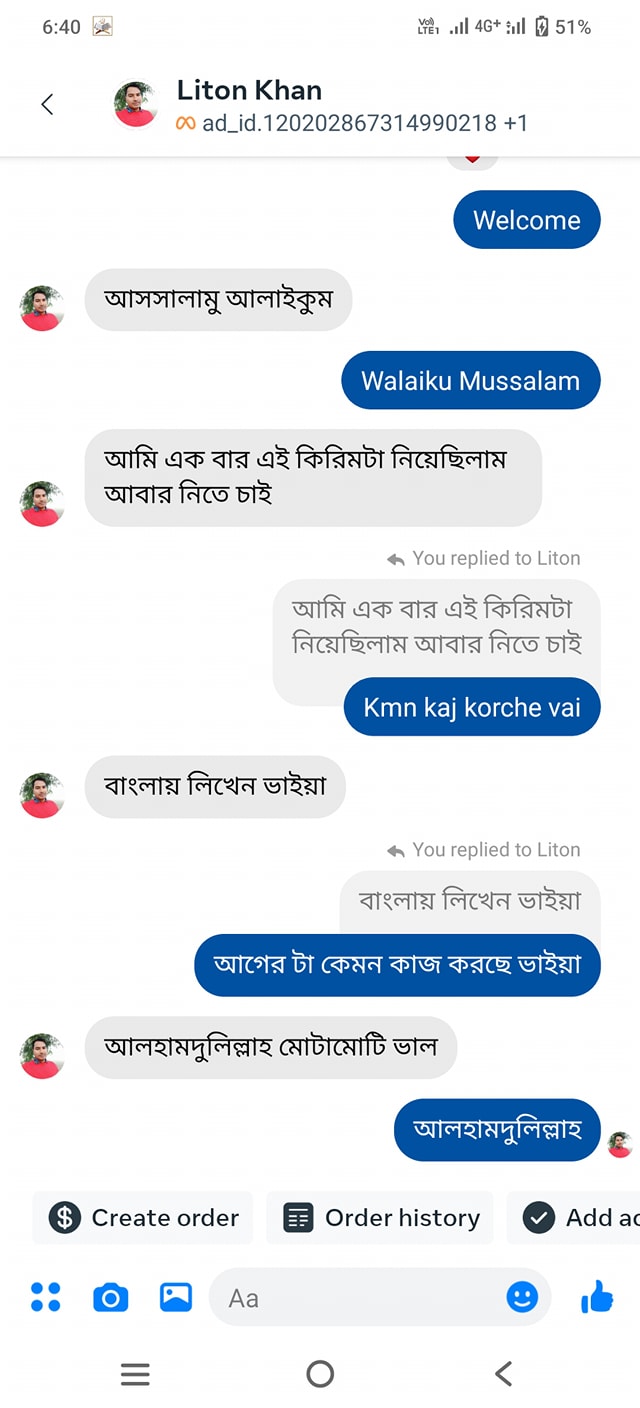Image resolution: width=640 pixels, height=1408 pixels.
Task: Tap the back arrow in chat header
Action: (47, 104)
